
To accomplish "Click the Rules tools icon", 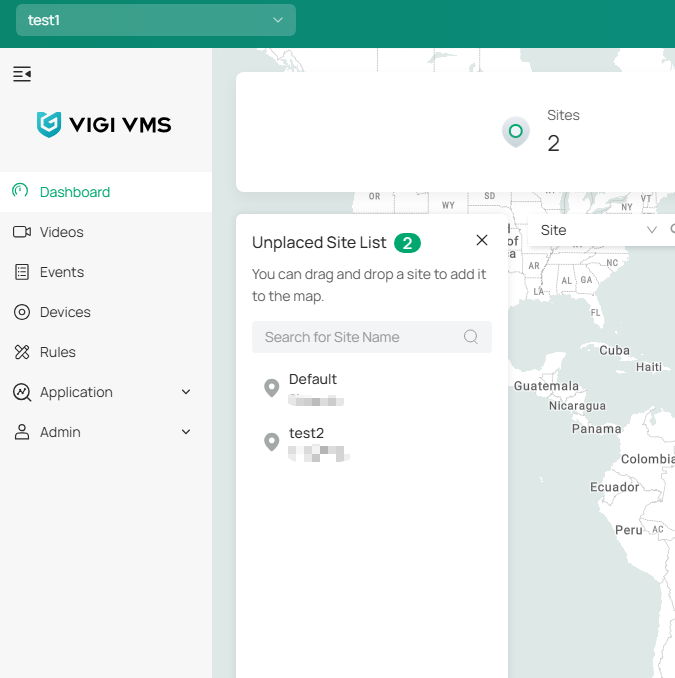I will point(22,352).
